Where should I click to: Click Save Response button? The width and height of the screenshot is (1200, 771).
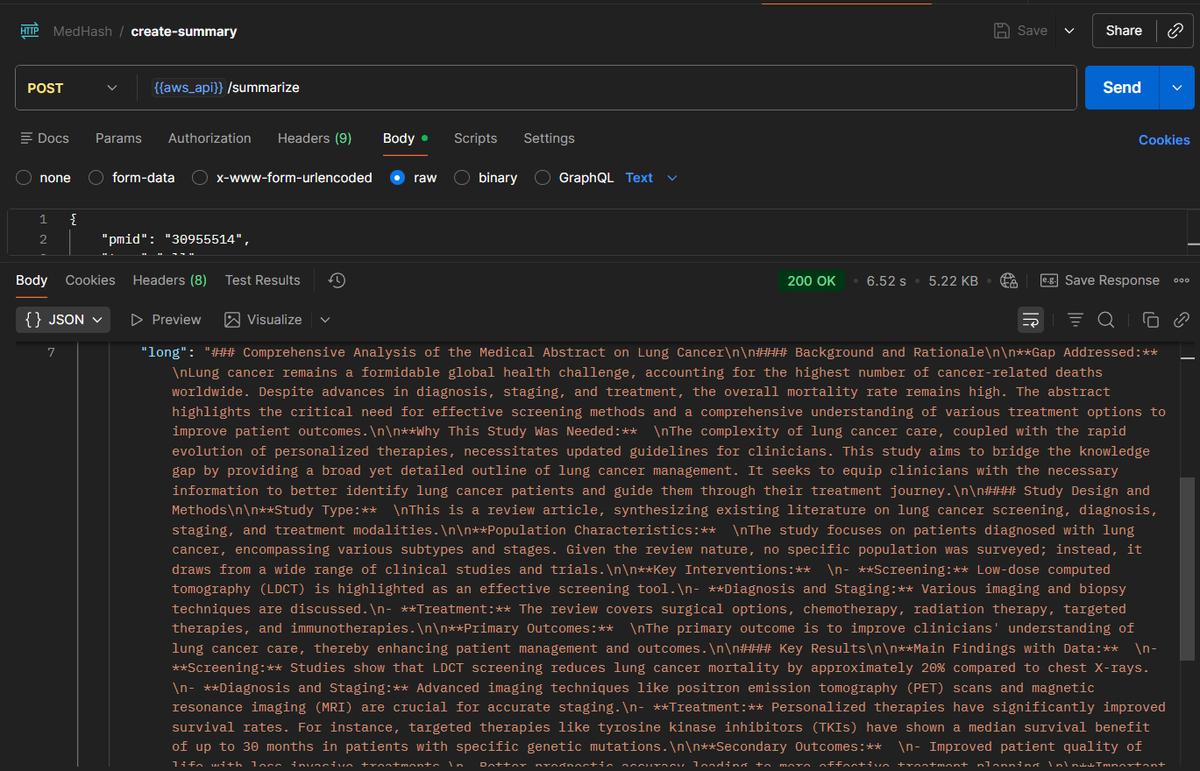point(1100,281)
